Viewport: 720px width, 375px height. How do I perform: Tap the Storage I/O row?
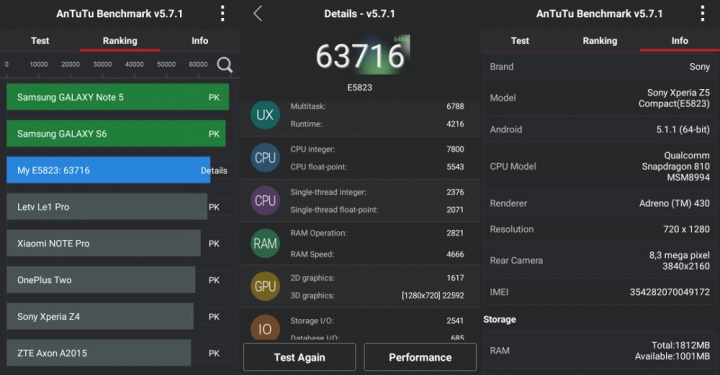click(377, 321)
